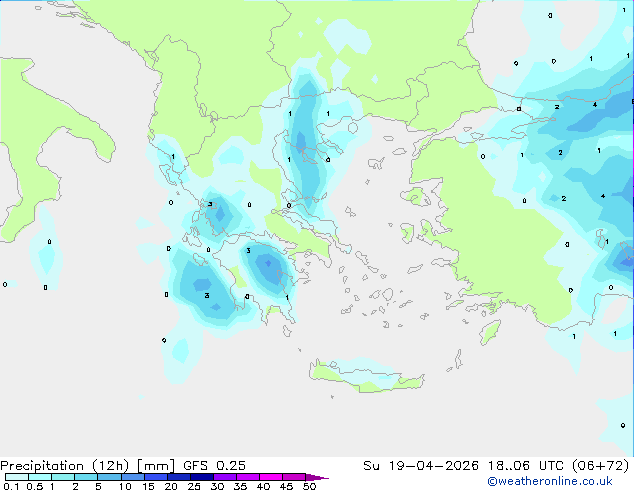
Task: Pick the 40–45 mm magenta legend box
Action: (x=271, y=477)
